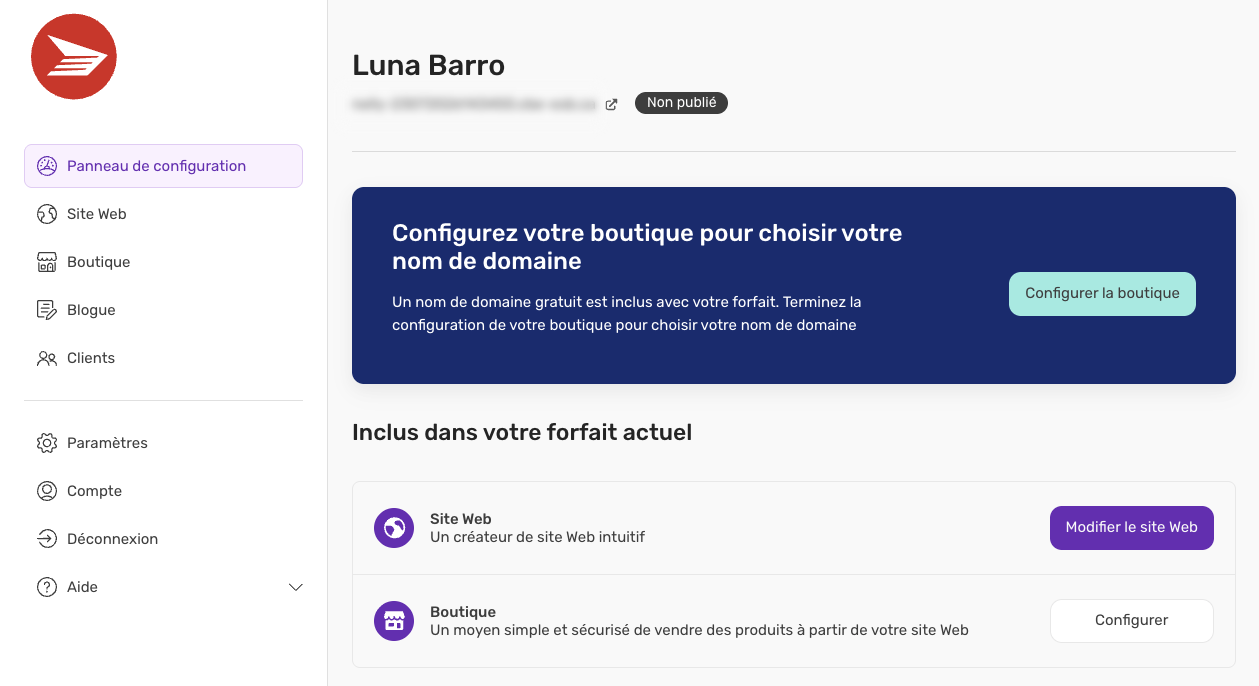Screen dimensions: 1259x686
Task: Click the Configurer la boutique button
Action: (1102, 294)
